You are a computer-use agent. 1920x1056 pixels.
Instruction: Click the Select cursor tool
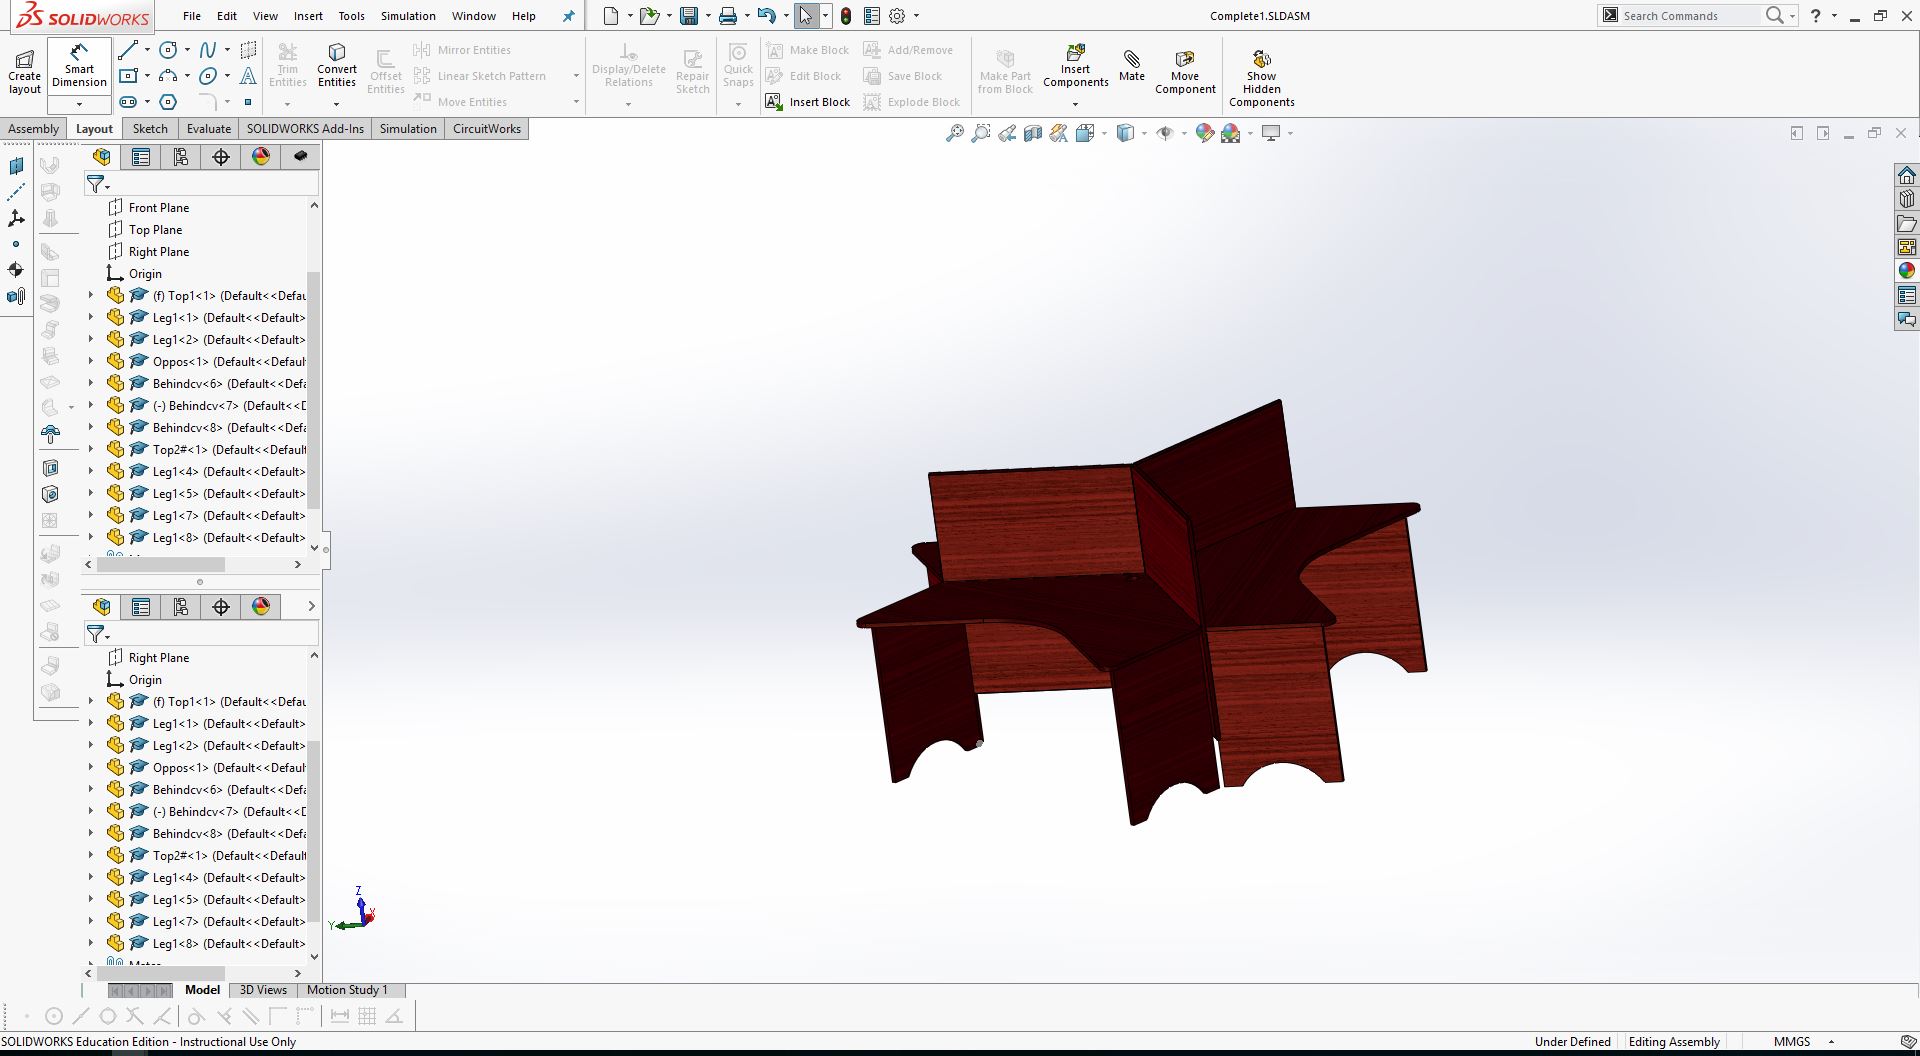pyautogui.click(x=805, y=16)
